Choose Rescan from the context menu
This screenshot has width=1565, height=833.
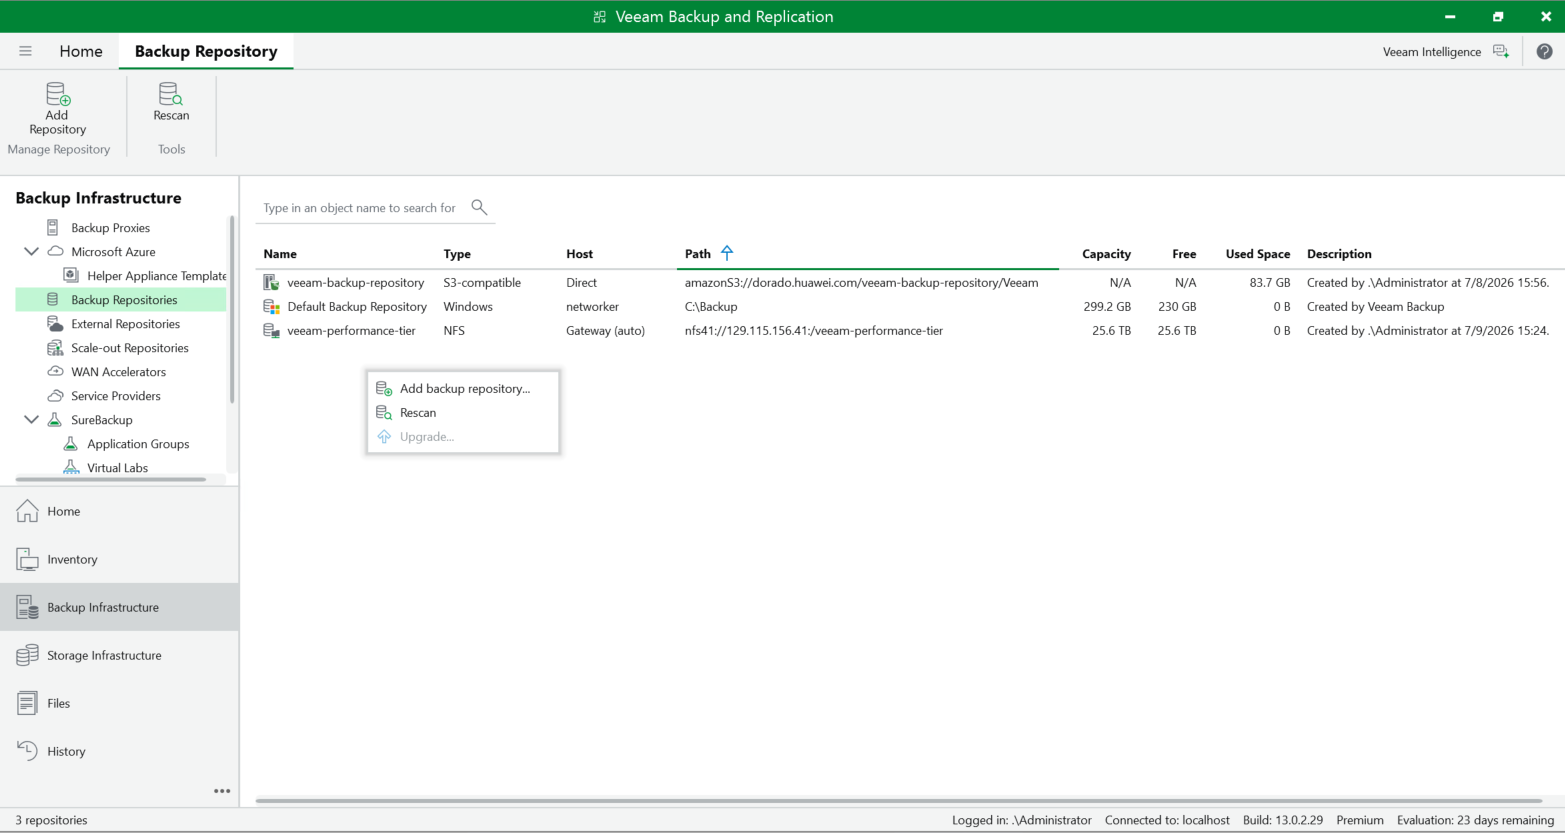pyautogui.click(x=463, y=413)
